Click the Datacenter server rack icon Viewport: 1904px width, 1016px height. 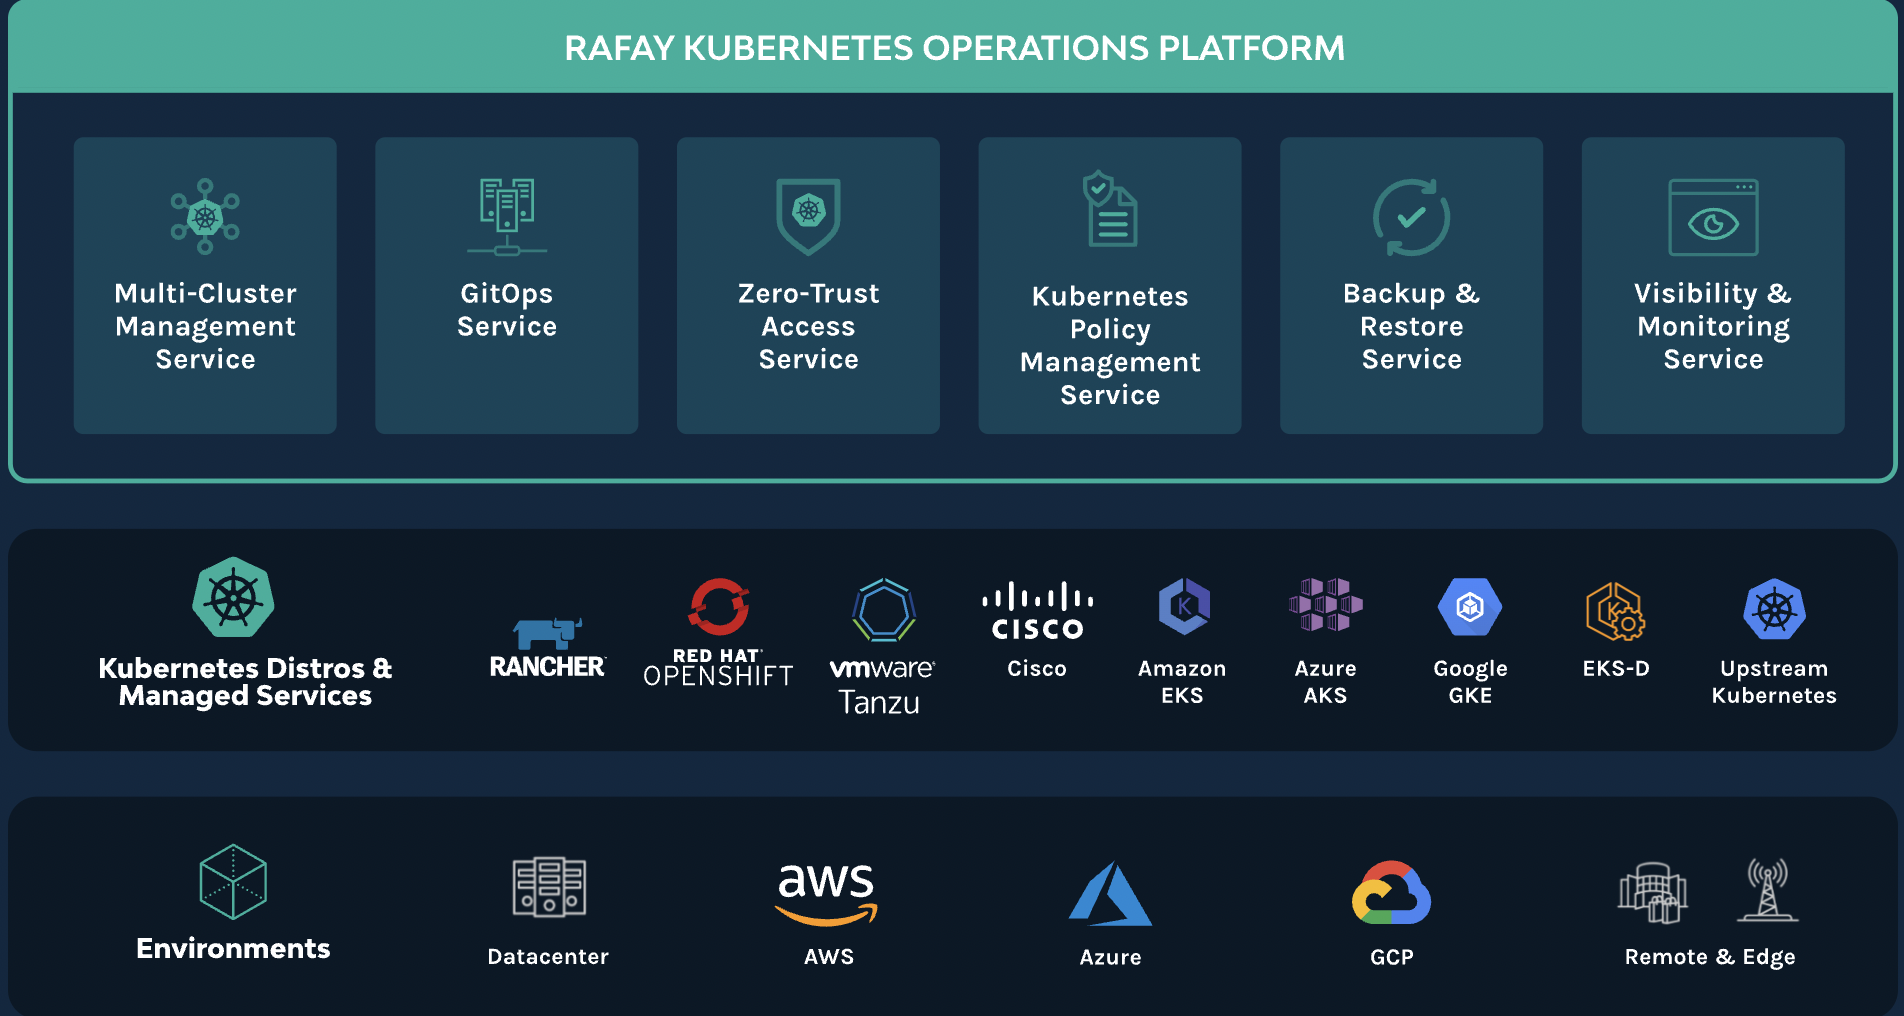(549, 887)
